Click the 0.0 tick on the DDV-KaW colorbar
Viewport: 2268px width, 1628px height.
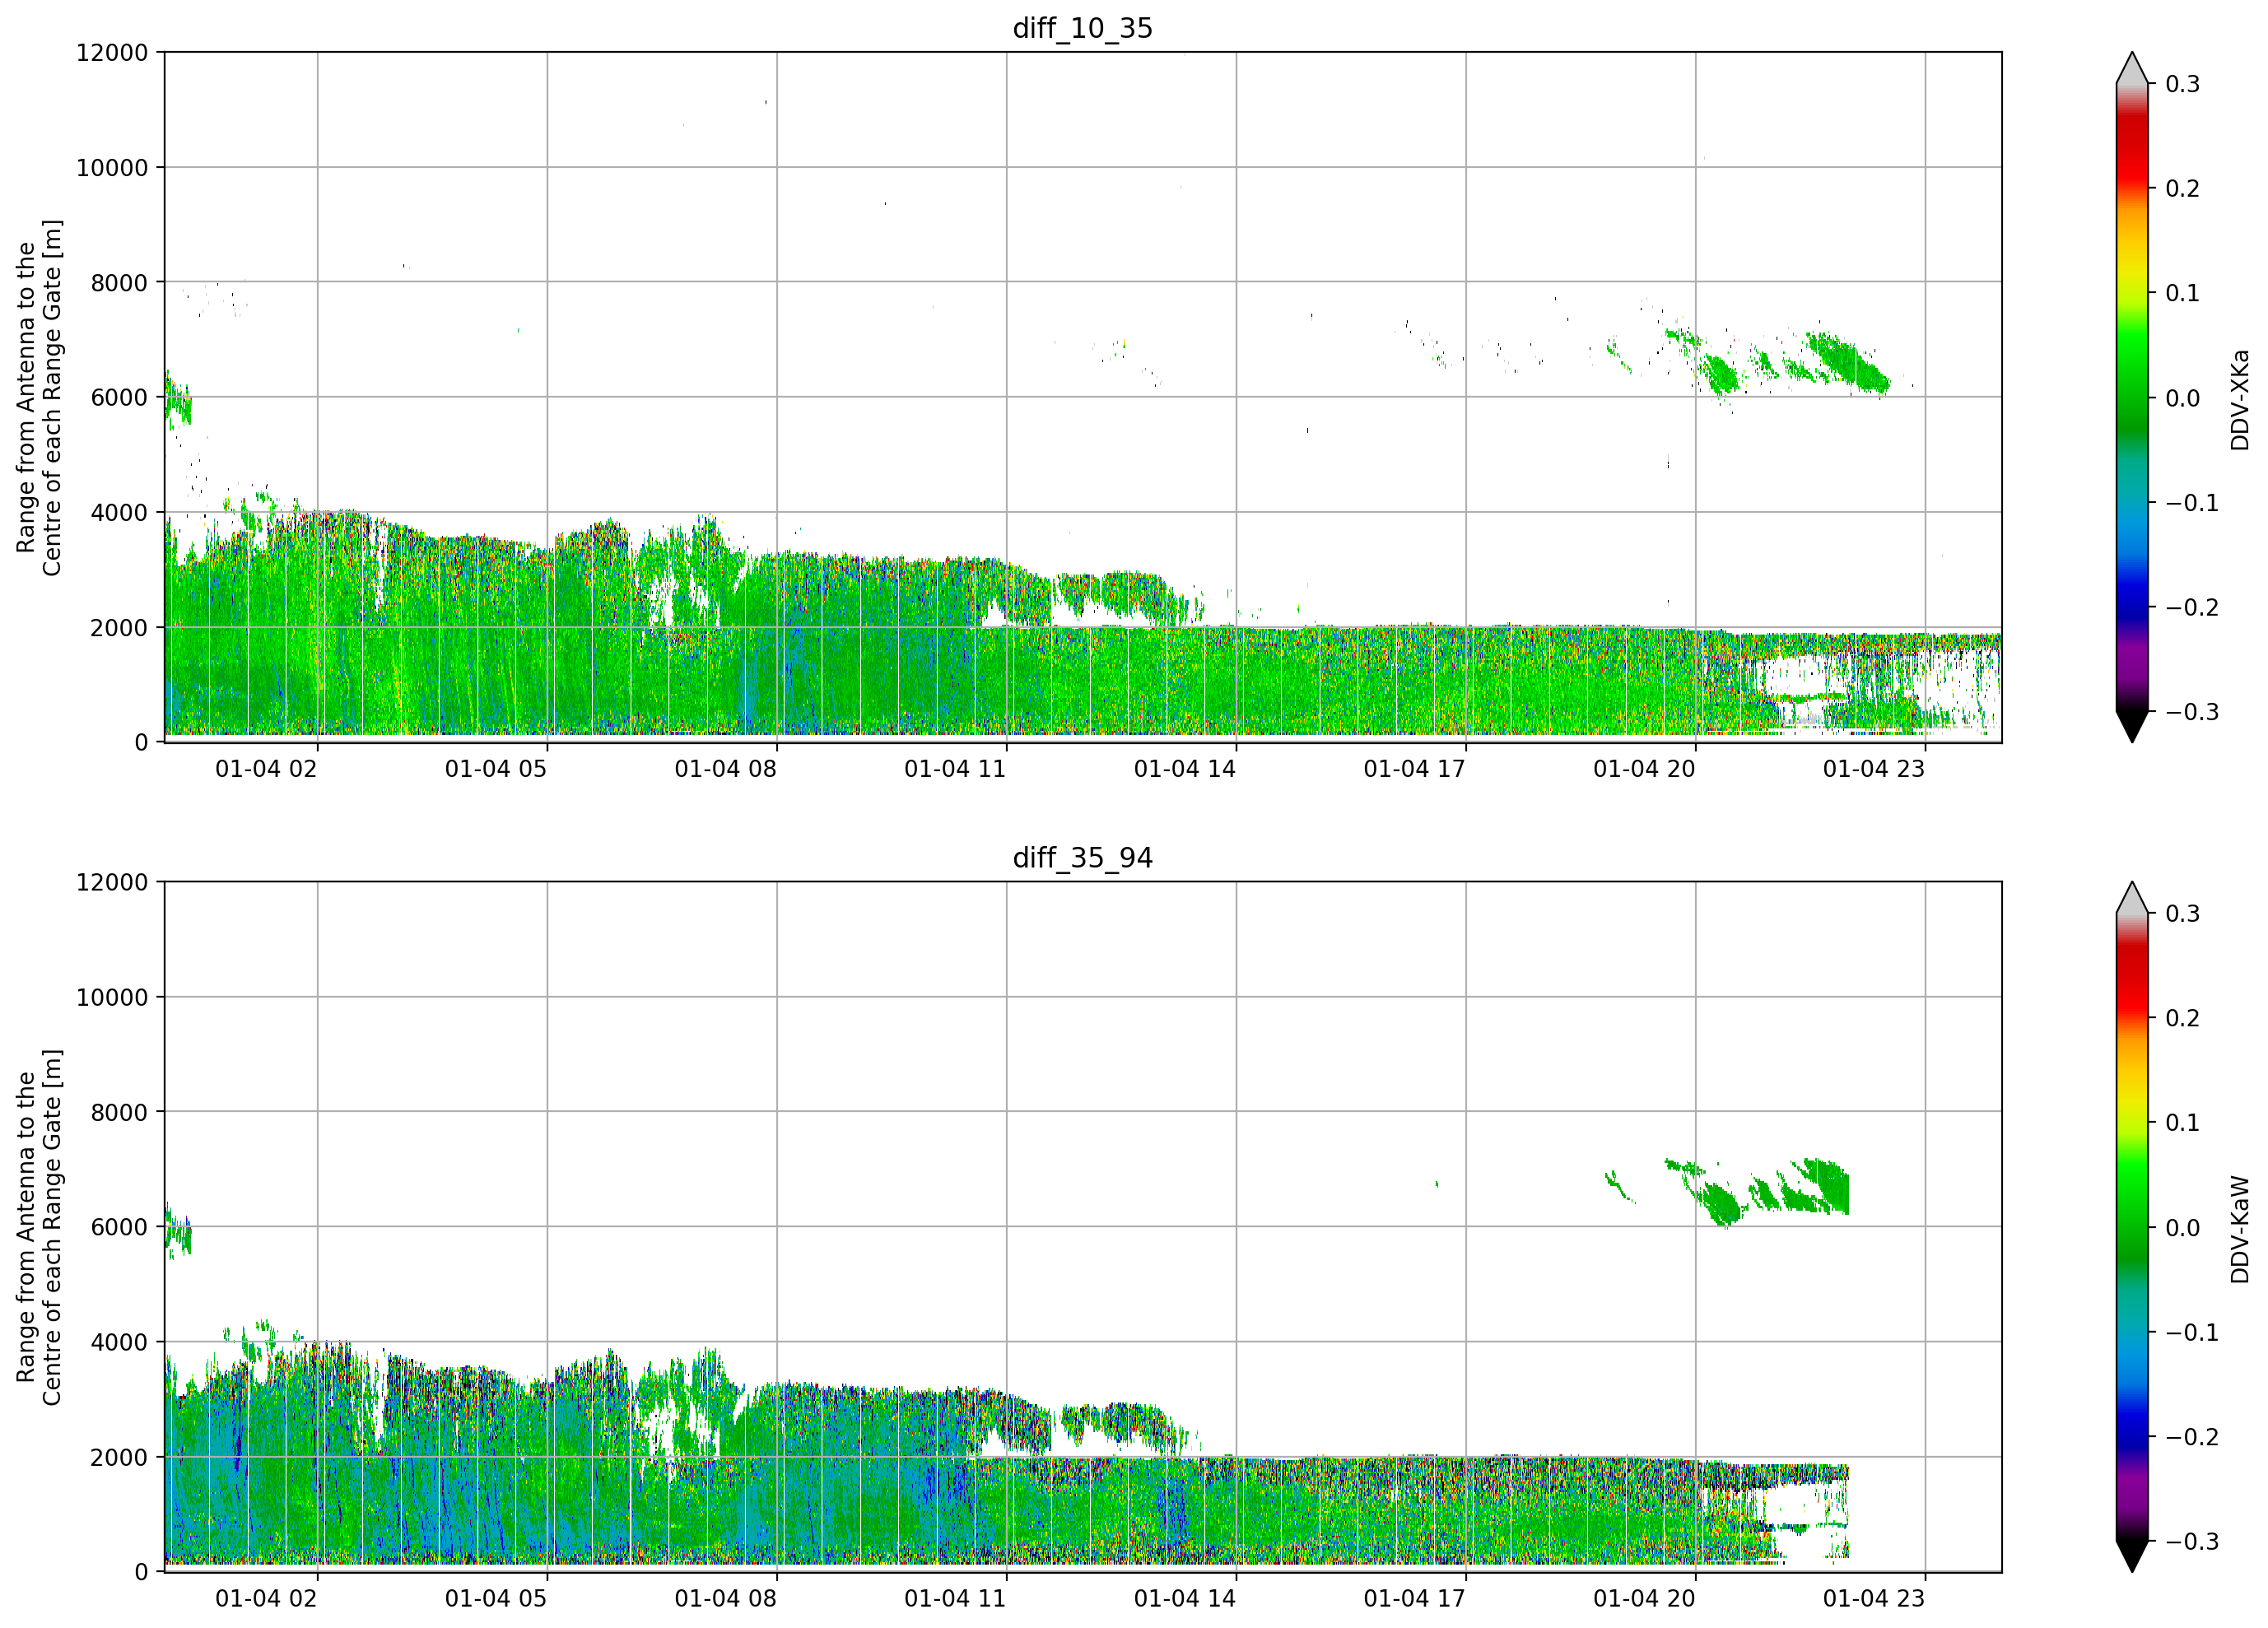tap(2182, 1228)
